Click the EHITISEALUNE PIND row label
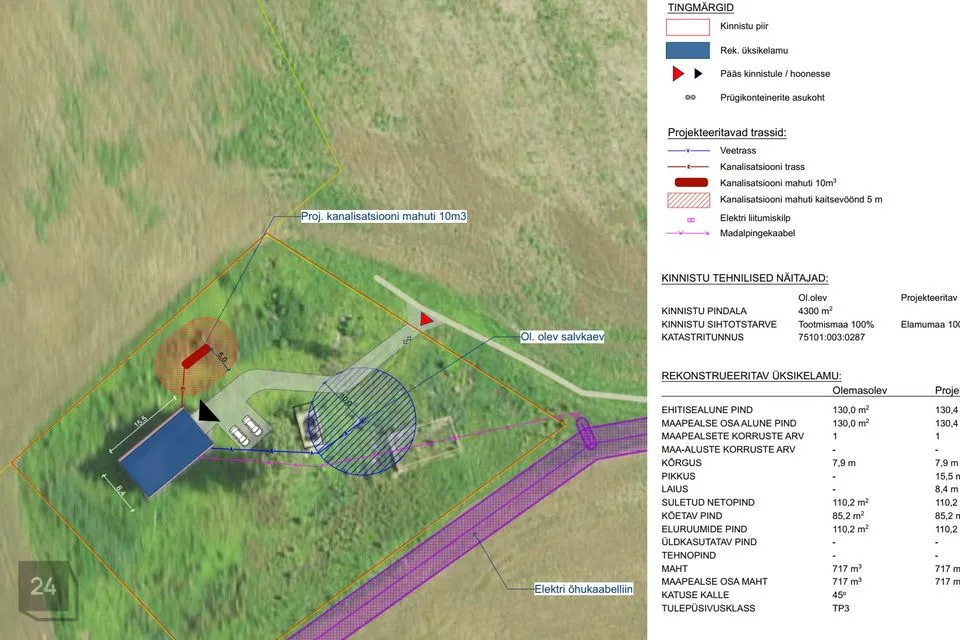 (x=707, y=410)
